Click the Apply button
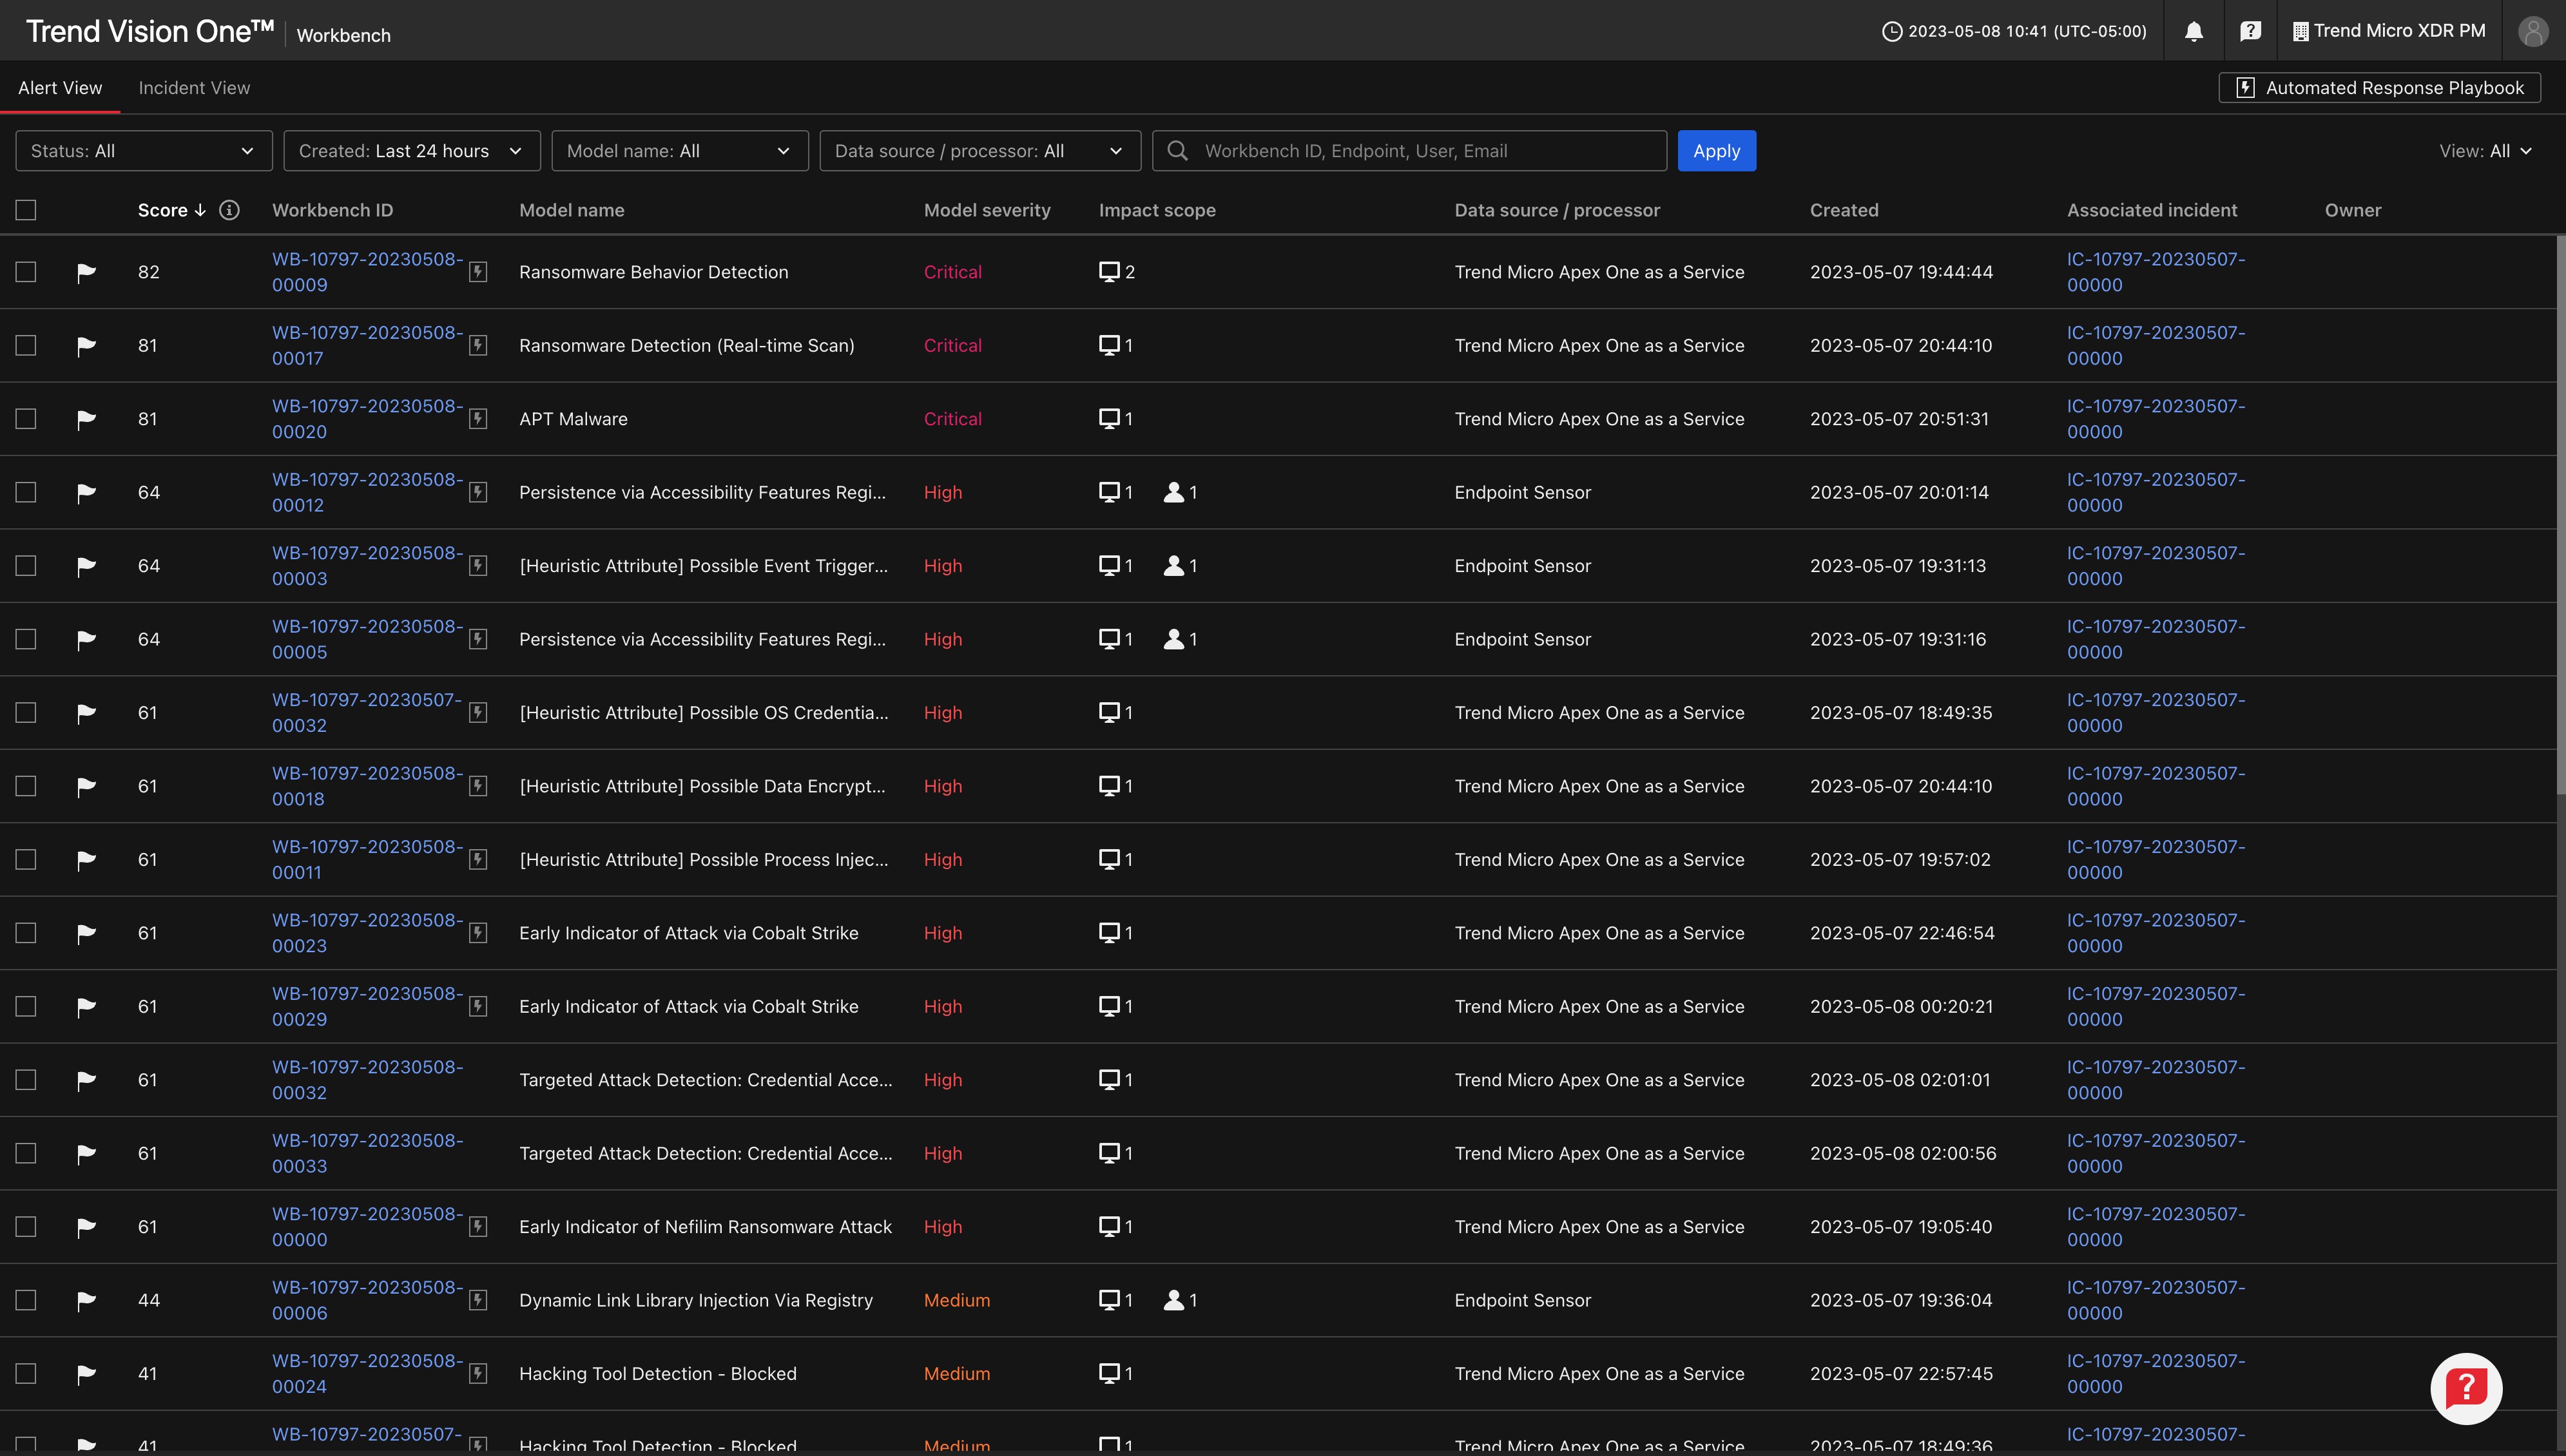This screenshot has width=2566, height=1456. tap(1716, 151)
